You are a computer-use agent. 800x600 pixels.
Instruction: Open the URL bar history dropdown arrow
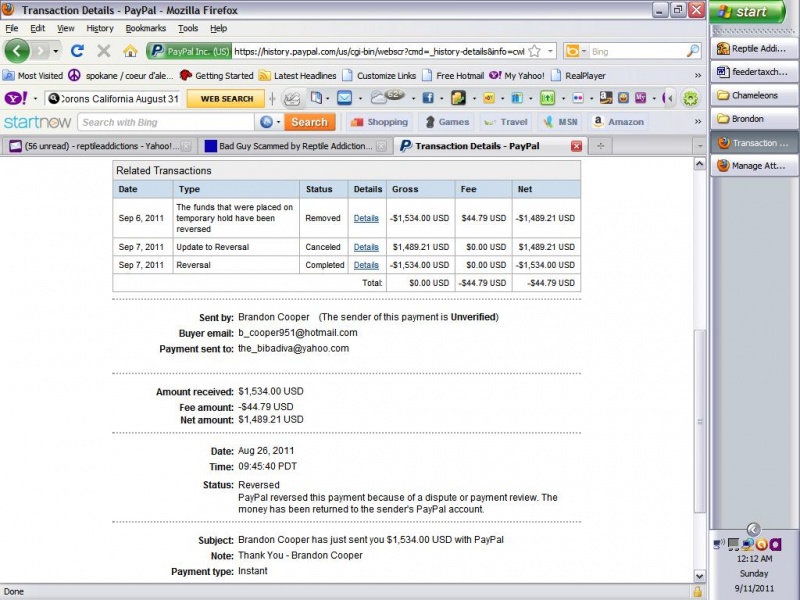[550, 51]
